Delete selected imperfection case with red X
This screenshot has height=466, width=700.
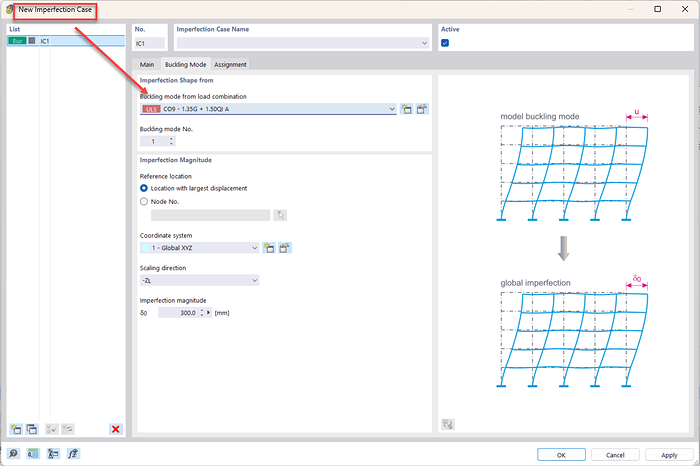pyautogui.click(x=116, y=429)
